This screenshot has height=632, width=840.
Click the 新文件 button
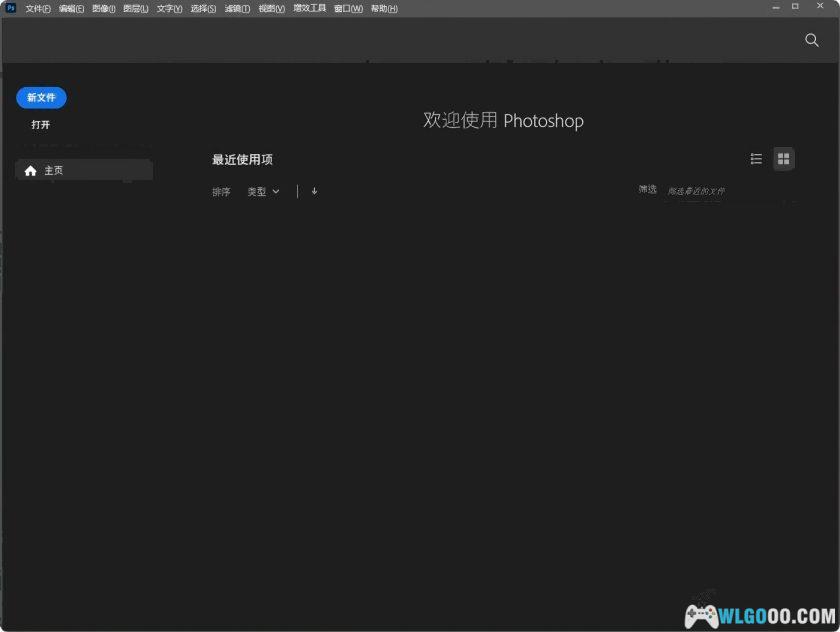click(40, 97)
